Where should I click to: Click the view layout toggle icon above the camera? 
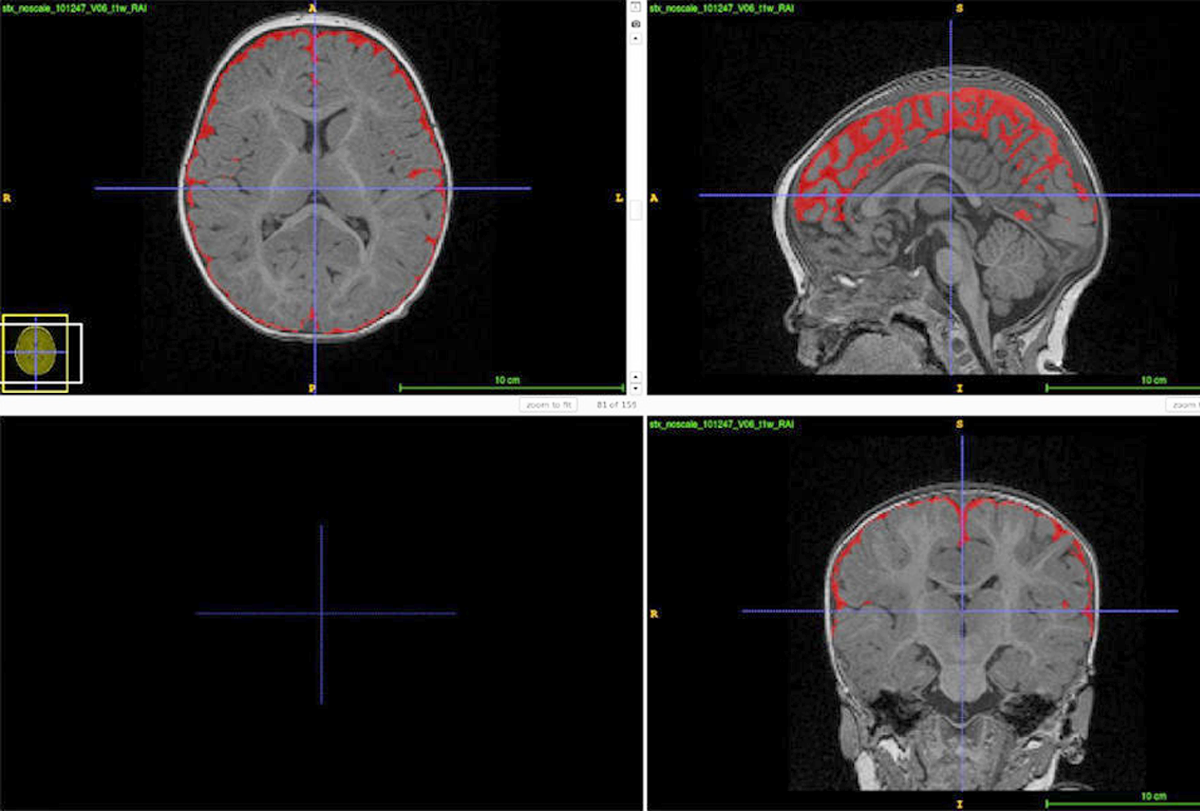(x=634, y=7)
